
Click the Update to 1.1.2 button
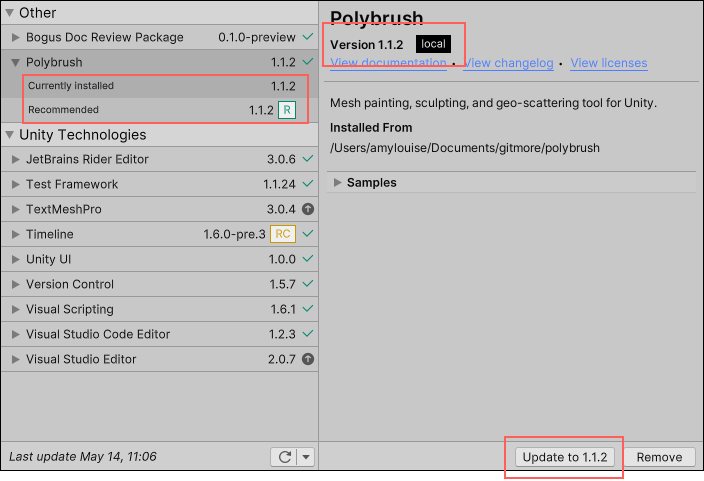[x=565, y=457]
